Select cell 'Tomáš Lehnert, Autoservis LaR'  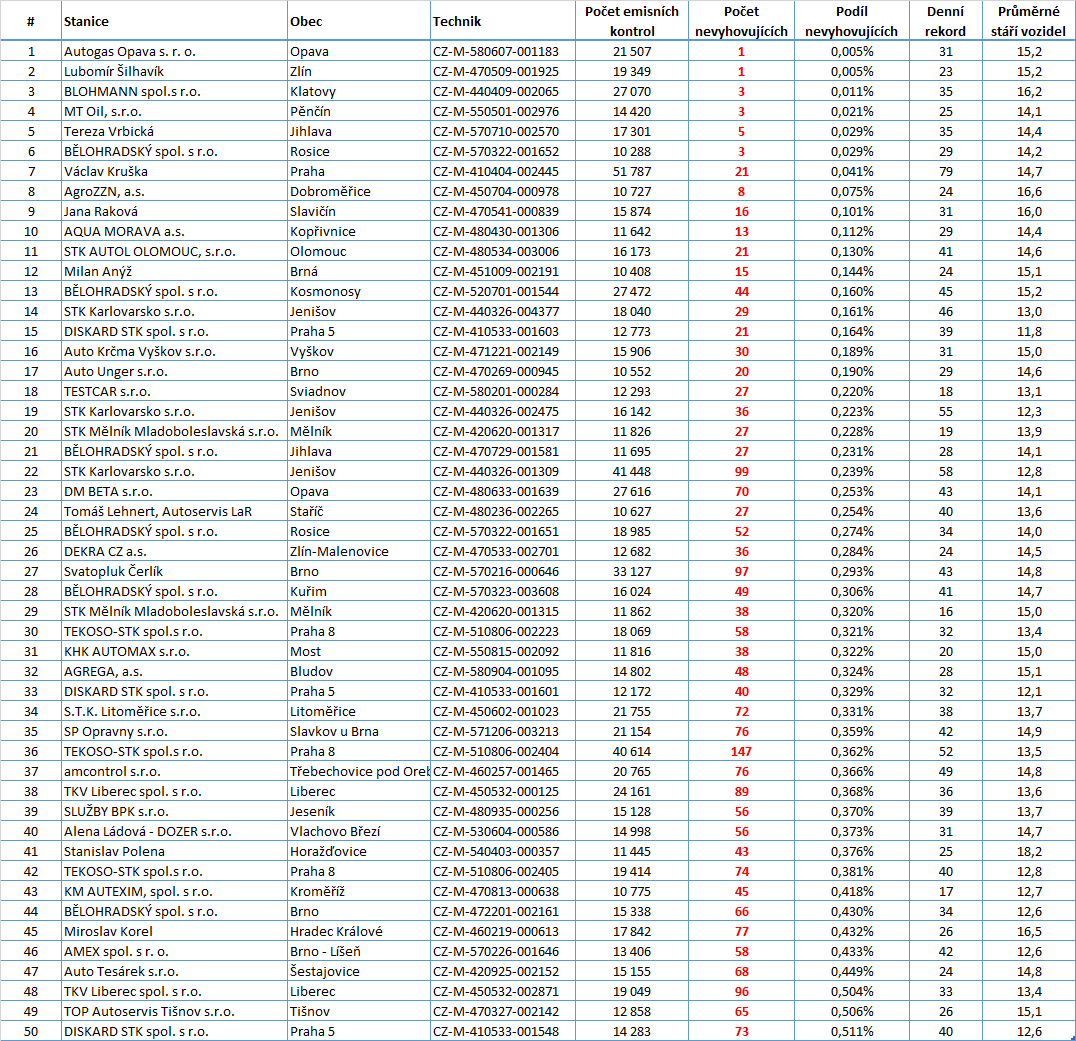[174, 511]
